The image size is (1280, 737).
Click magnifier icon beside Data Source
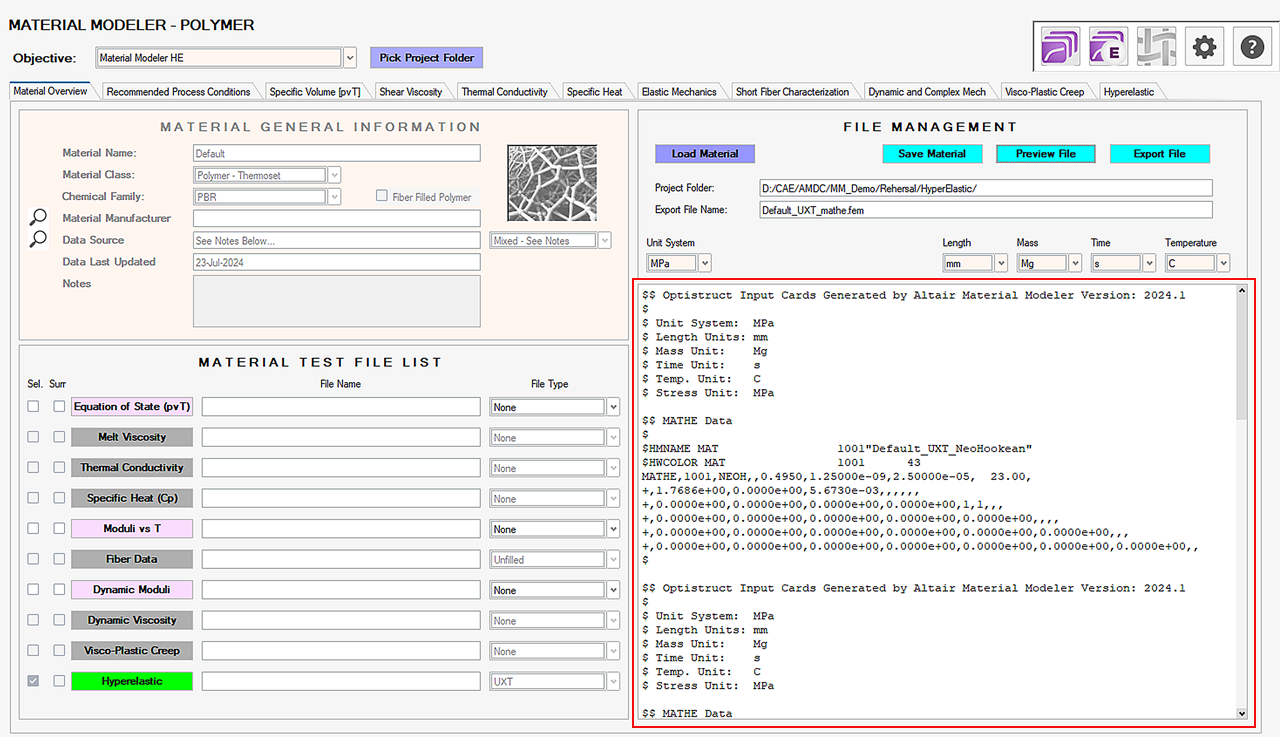pyautogui.click(x=38, y=240)
